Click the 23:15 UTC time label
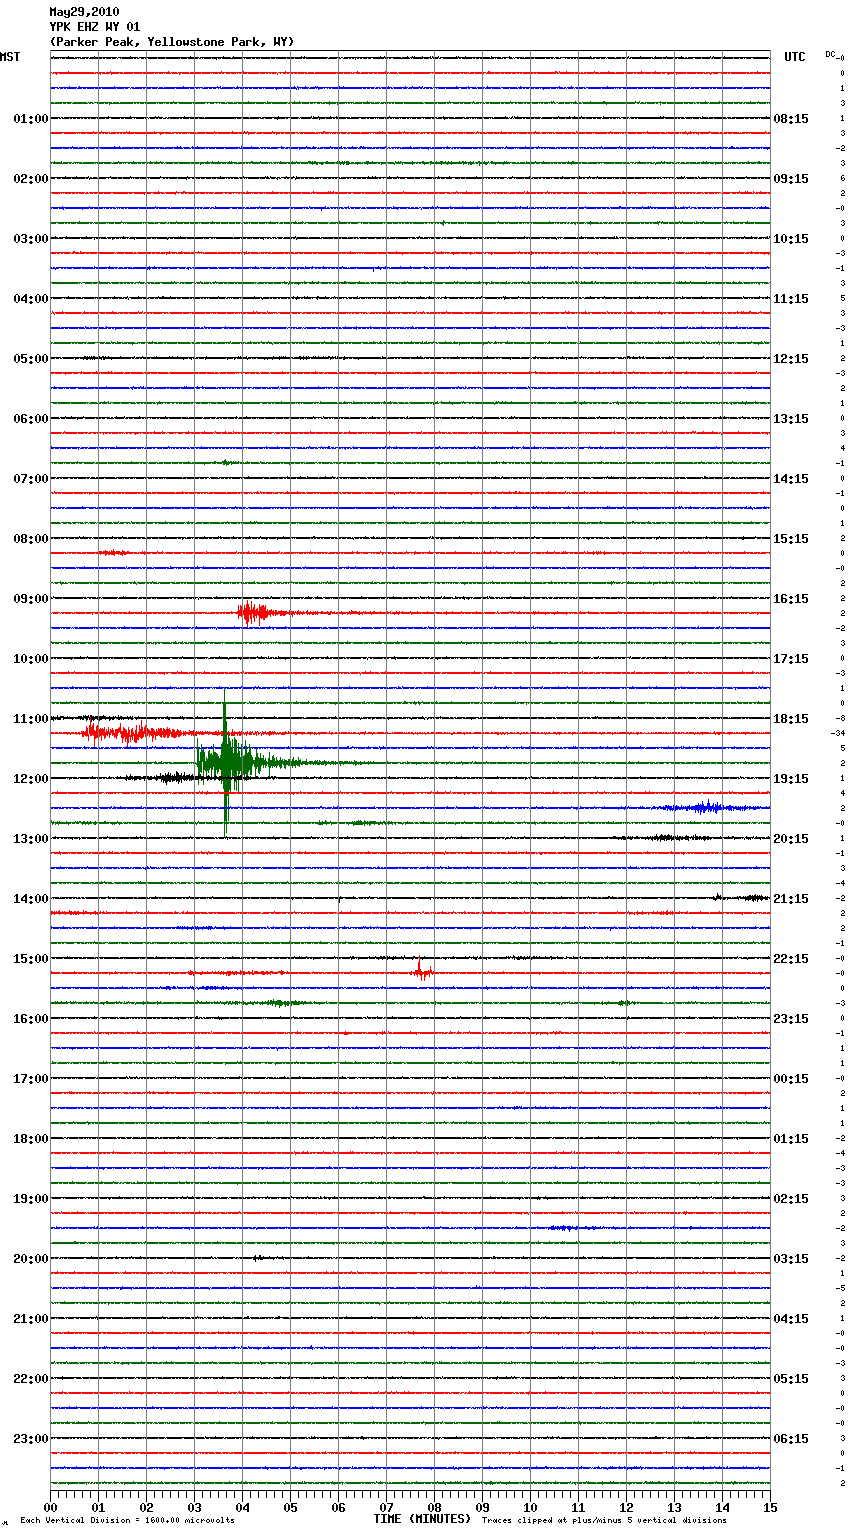Viewport: 850px width, 1534px height. (791, 1019)
